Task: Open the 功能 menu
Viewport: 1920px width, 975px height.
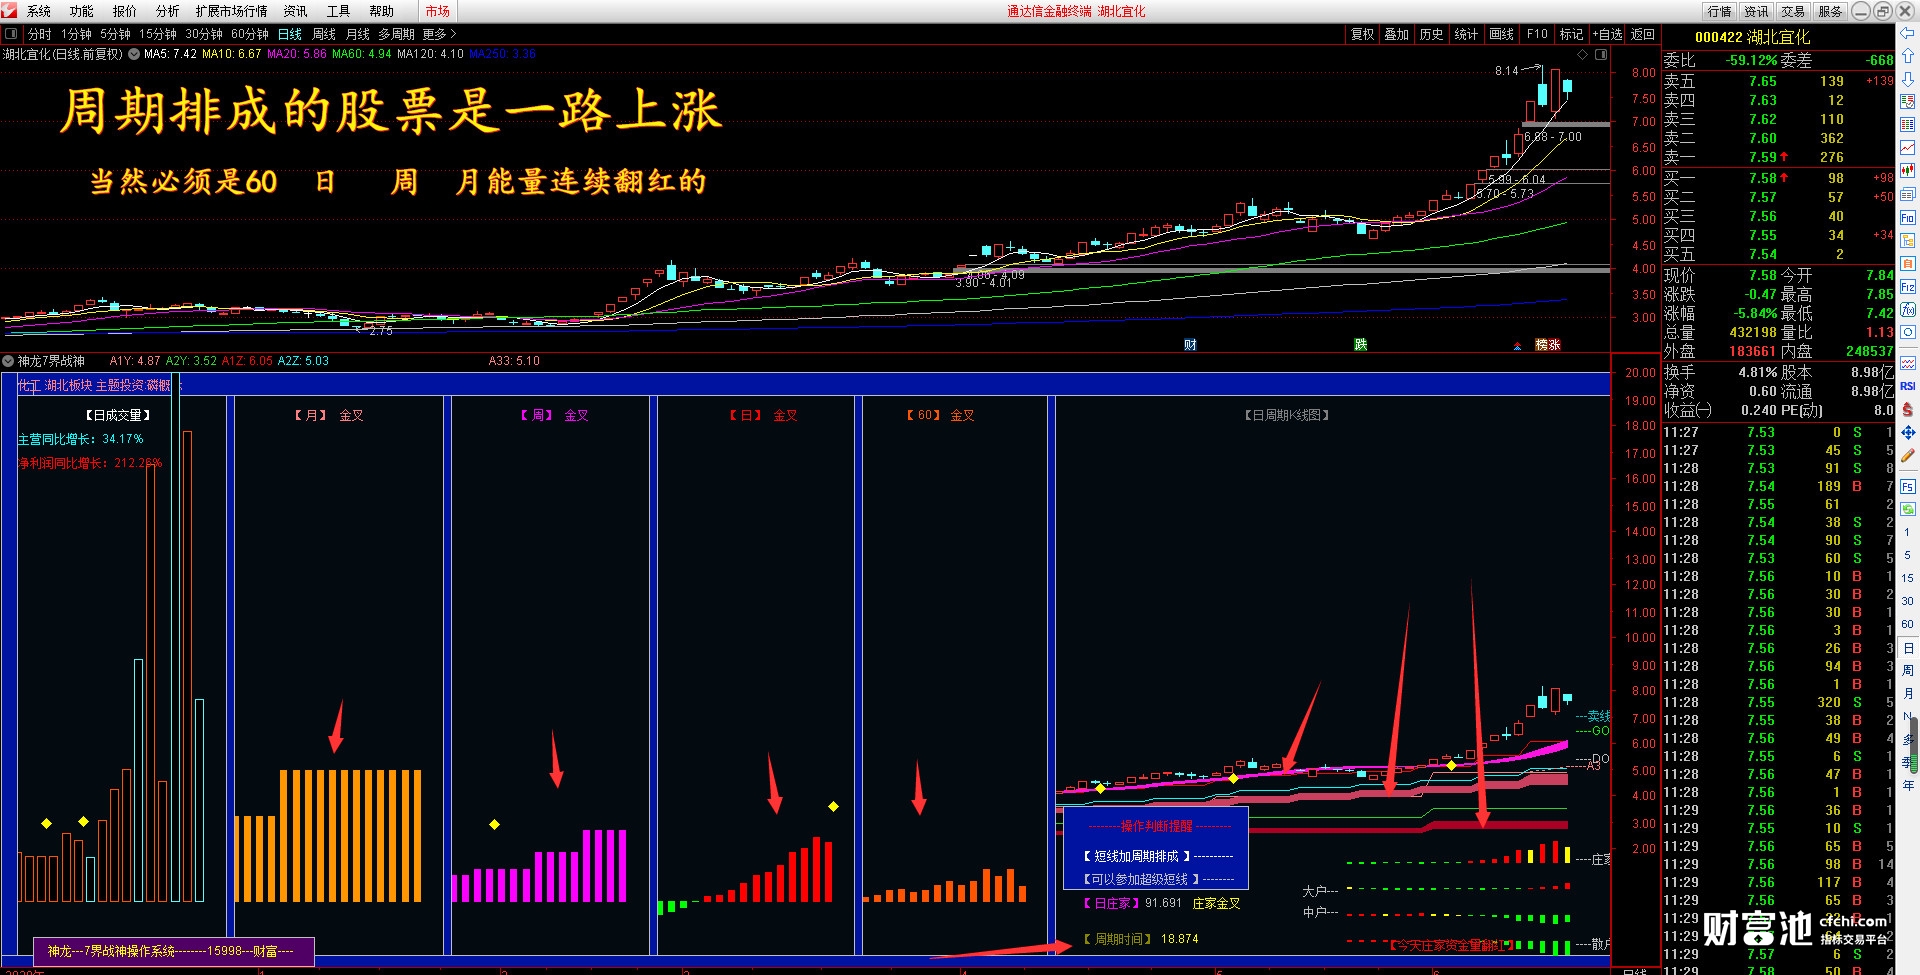Action: 82,11
